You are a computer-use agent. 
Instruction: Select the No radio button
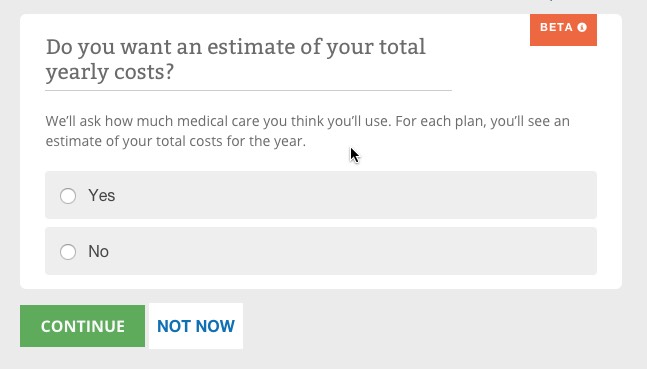68,252
